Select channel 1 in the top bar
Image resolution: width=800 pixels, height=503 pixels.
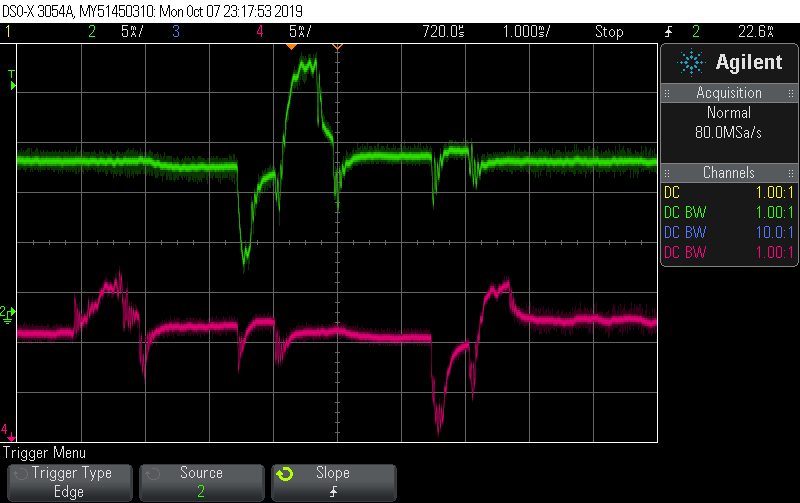click(9, 32)
